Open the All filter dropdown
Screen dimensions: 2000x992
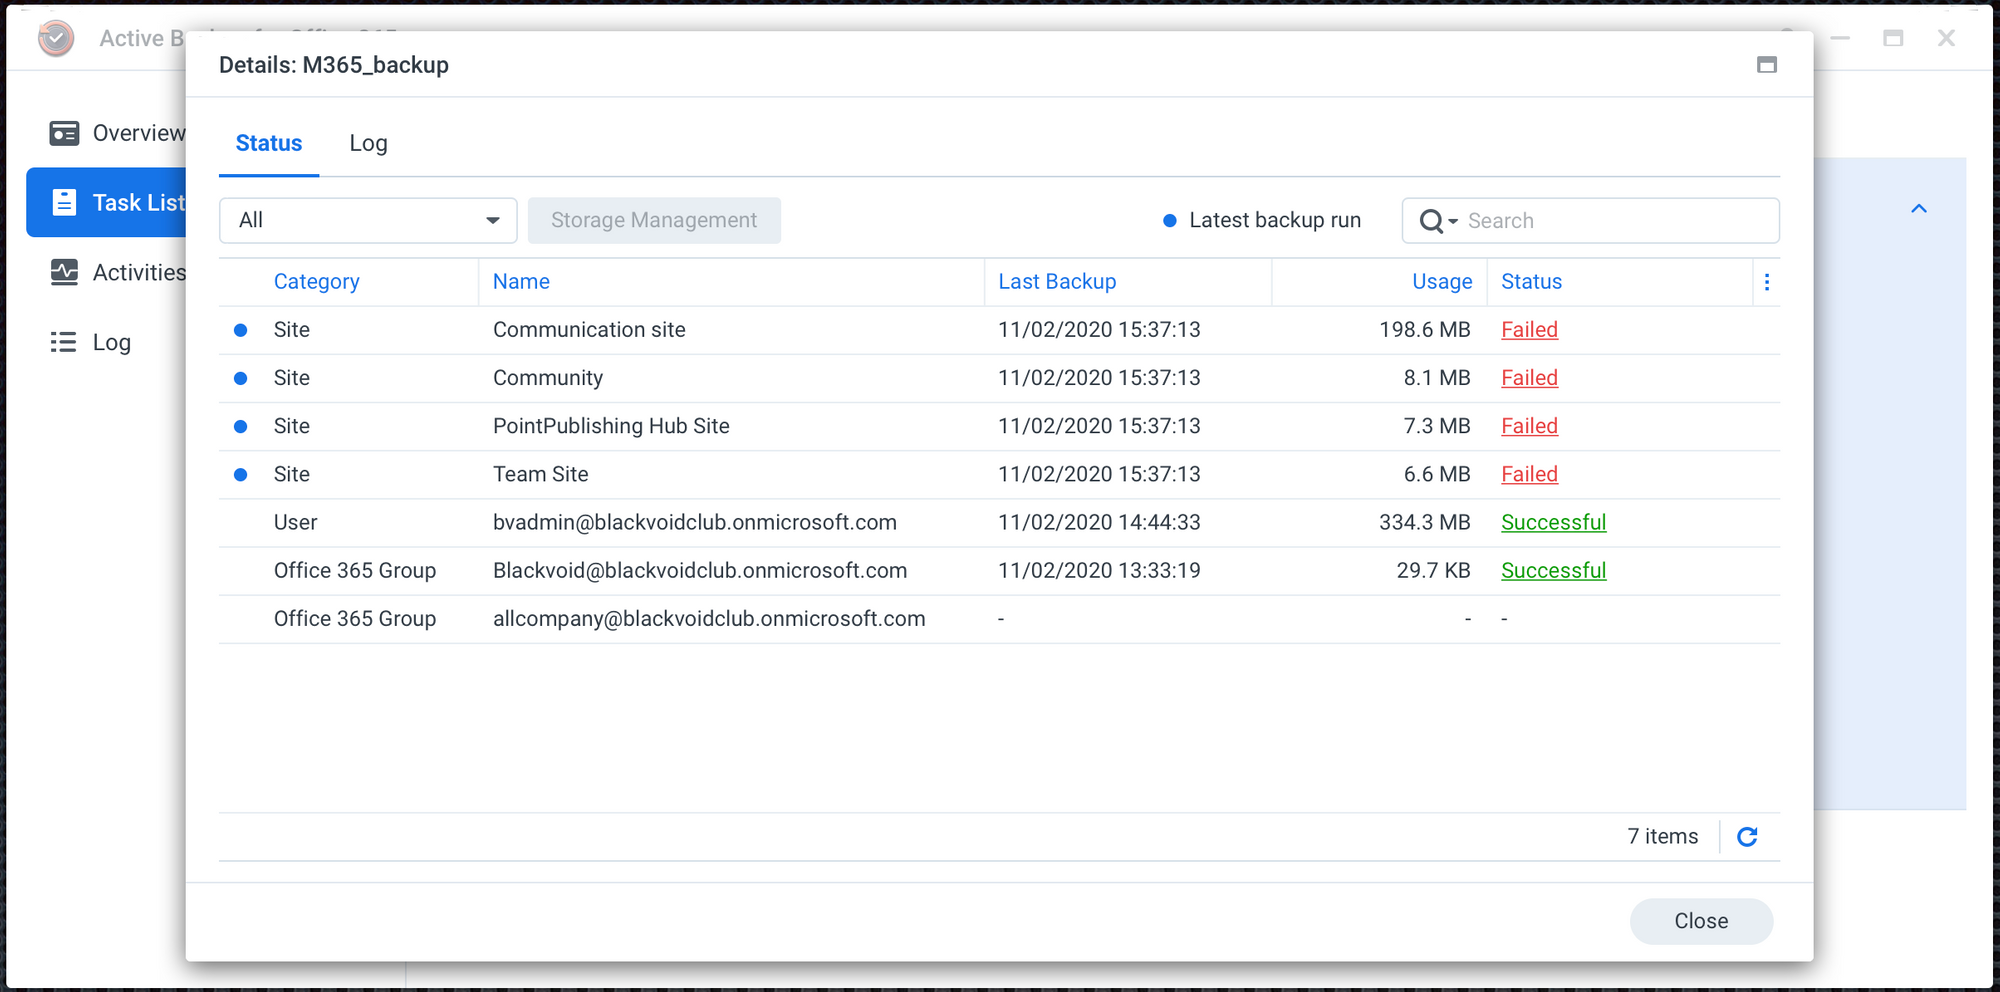[368, 220]
